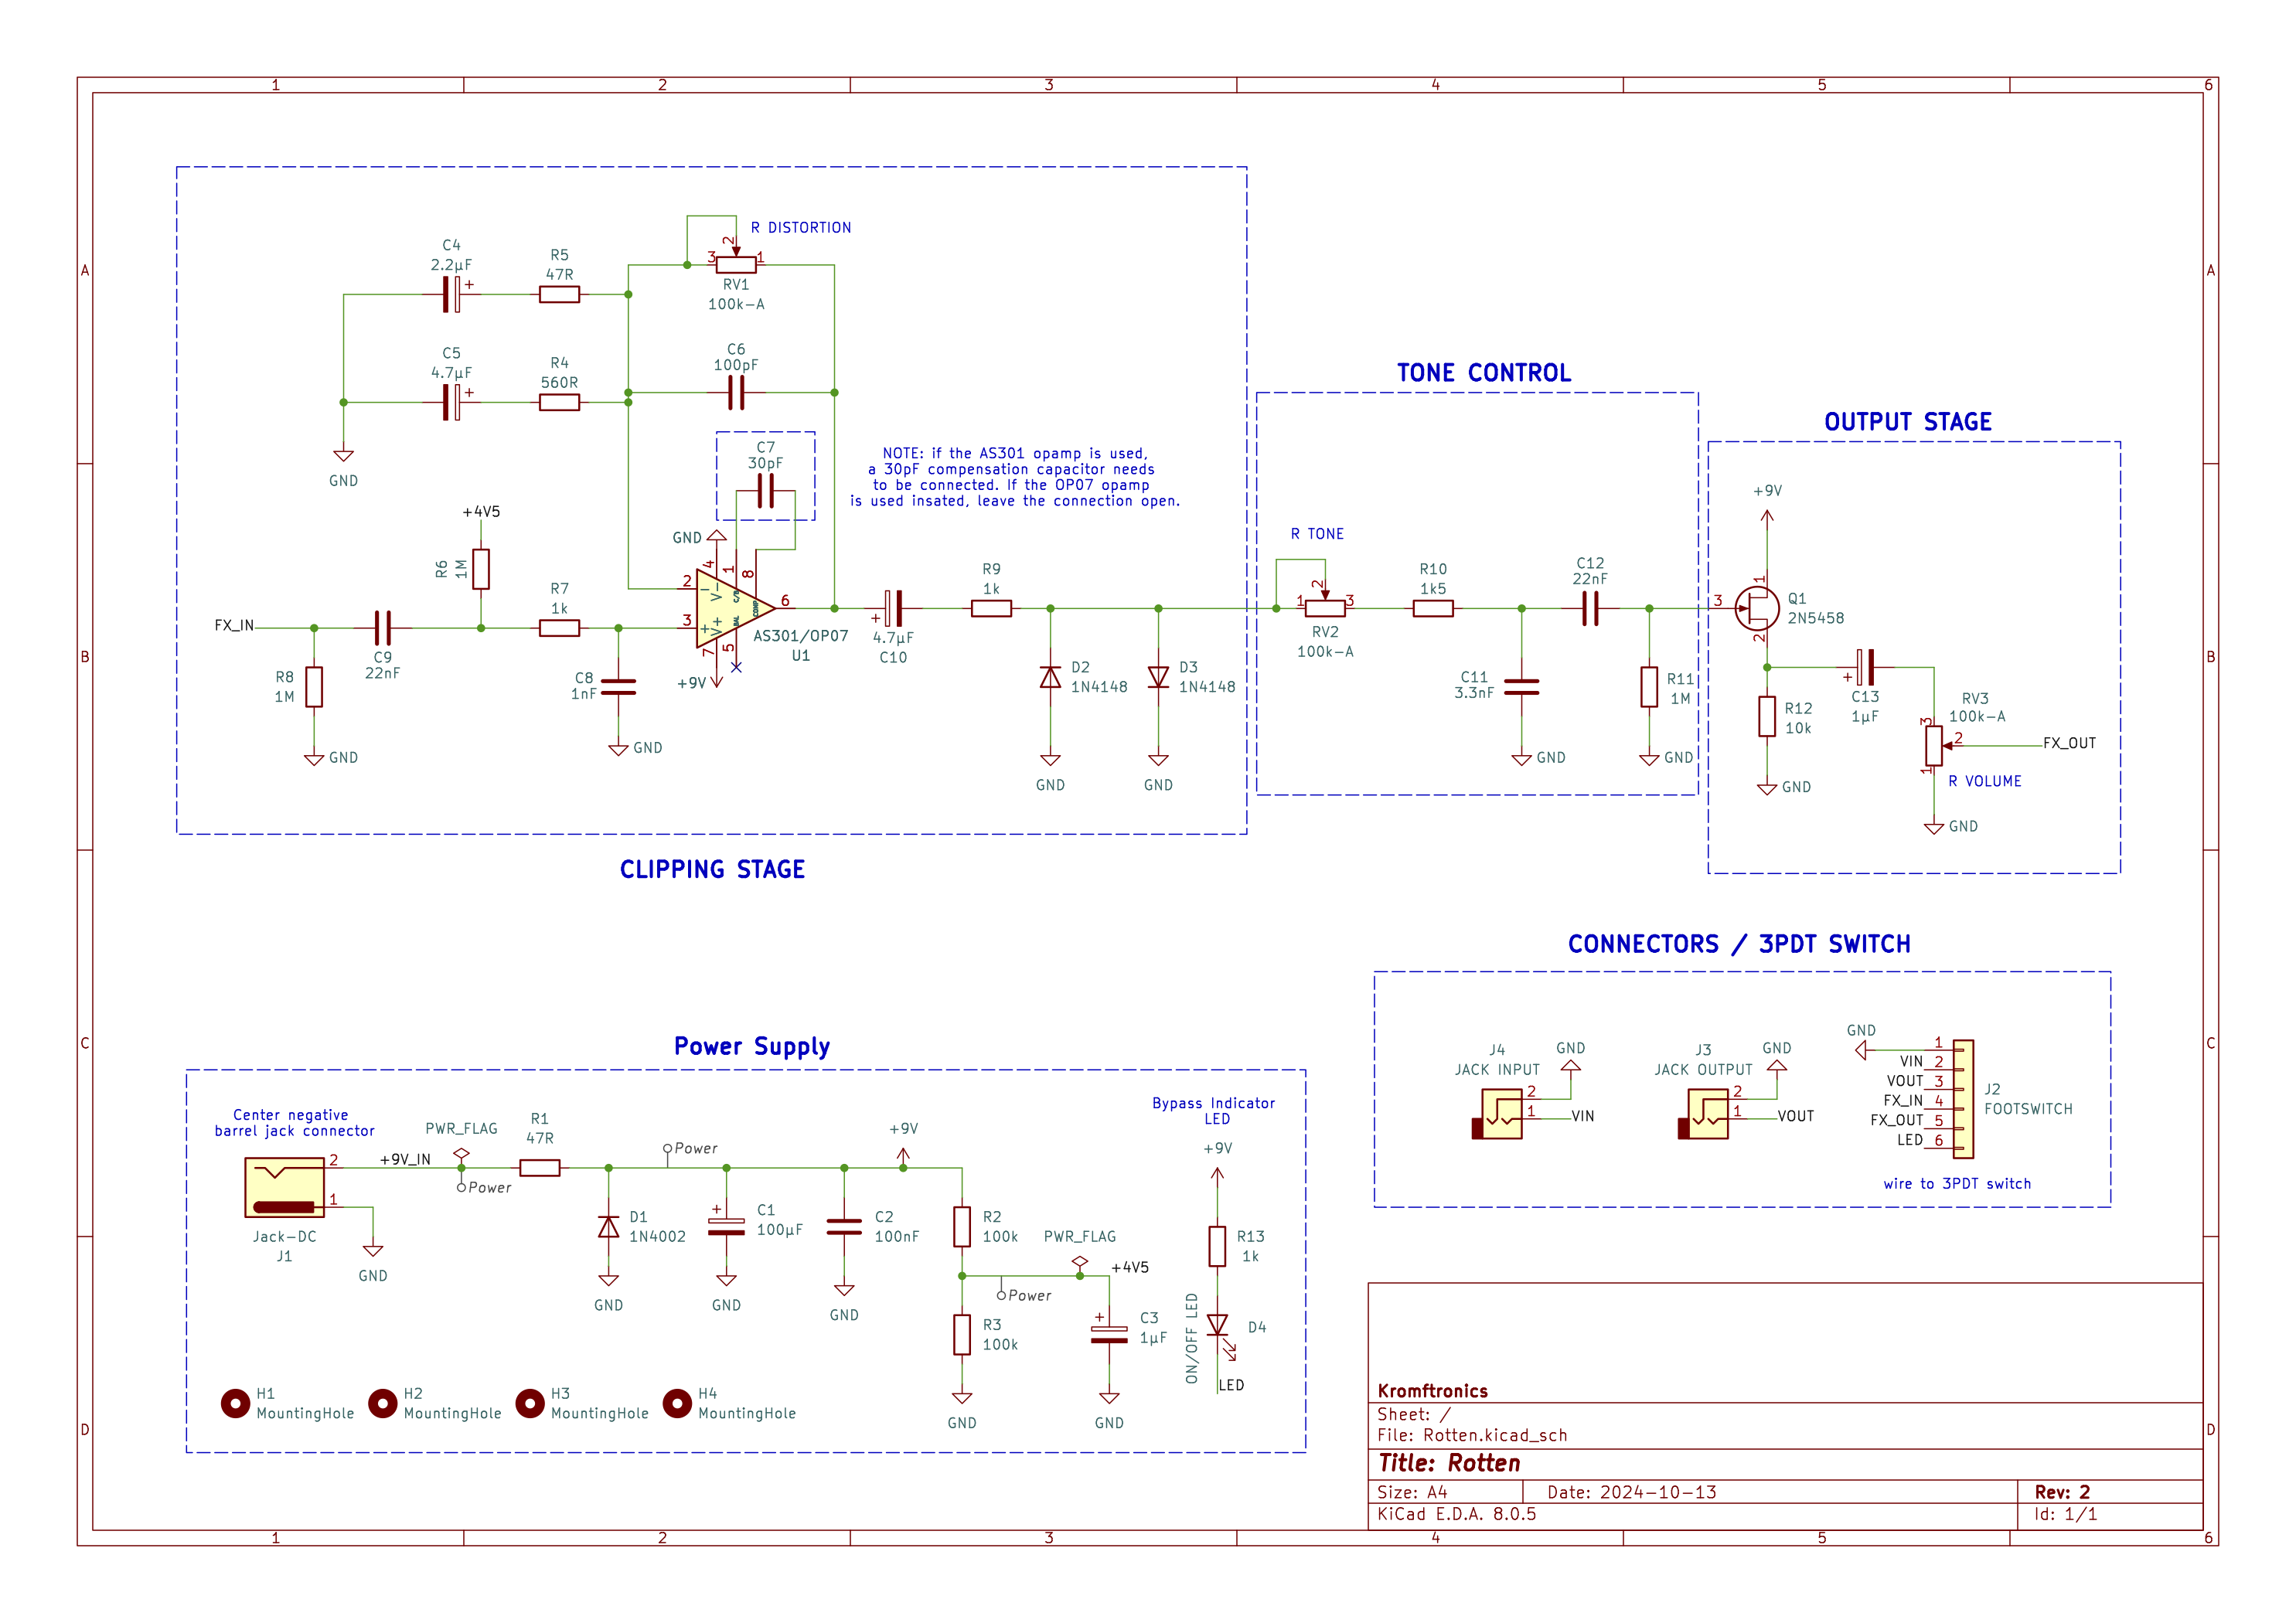Click the R6 1M resistor symbol
Screen dimensions: 2296x1623
pyautogui.click(x=481, y=569)
